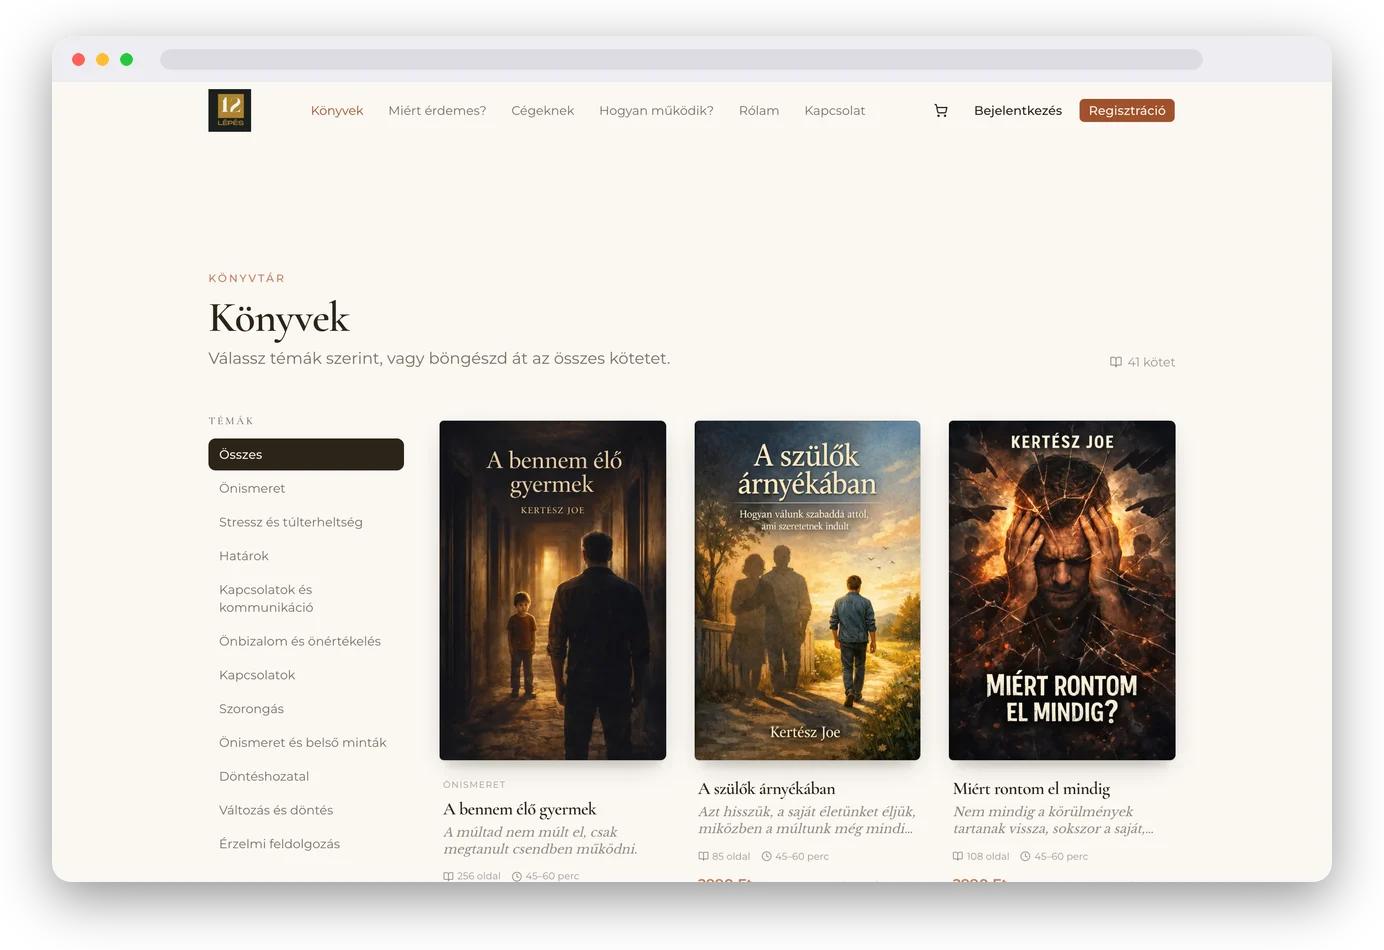Viewport: 1384px width, 950px height.
Task: Open the Cégeknek page
Action: (x=543, y=111)
